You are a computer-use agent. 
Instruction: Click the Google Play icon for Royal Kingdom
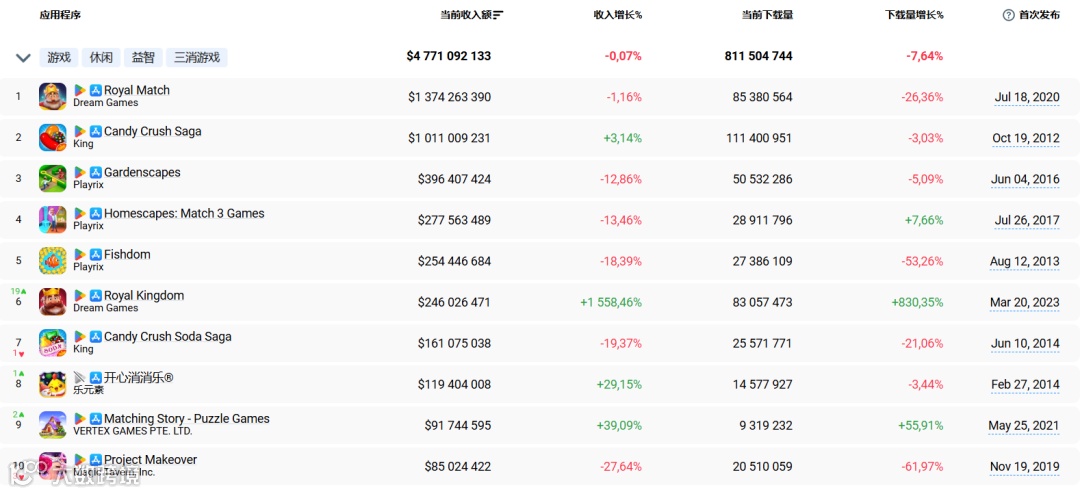click(x=80, y=296)
